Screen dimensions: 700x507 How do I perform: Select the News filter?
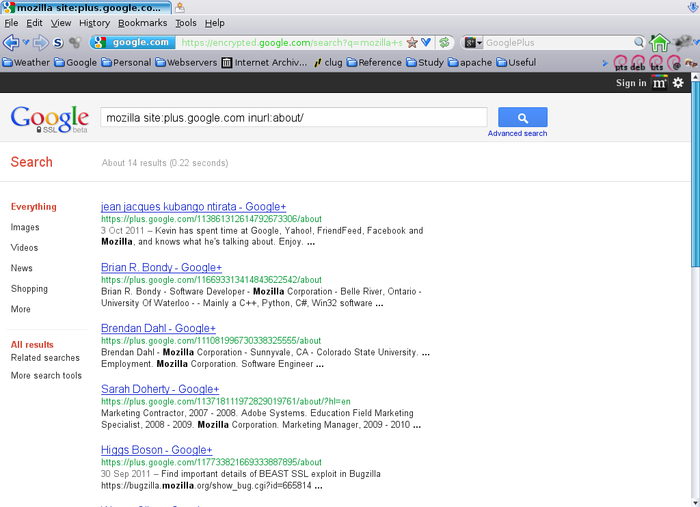click(21, 268)
